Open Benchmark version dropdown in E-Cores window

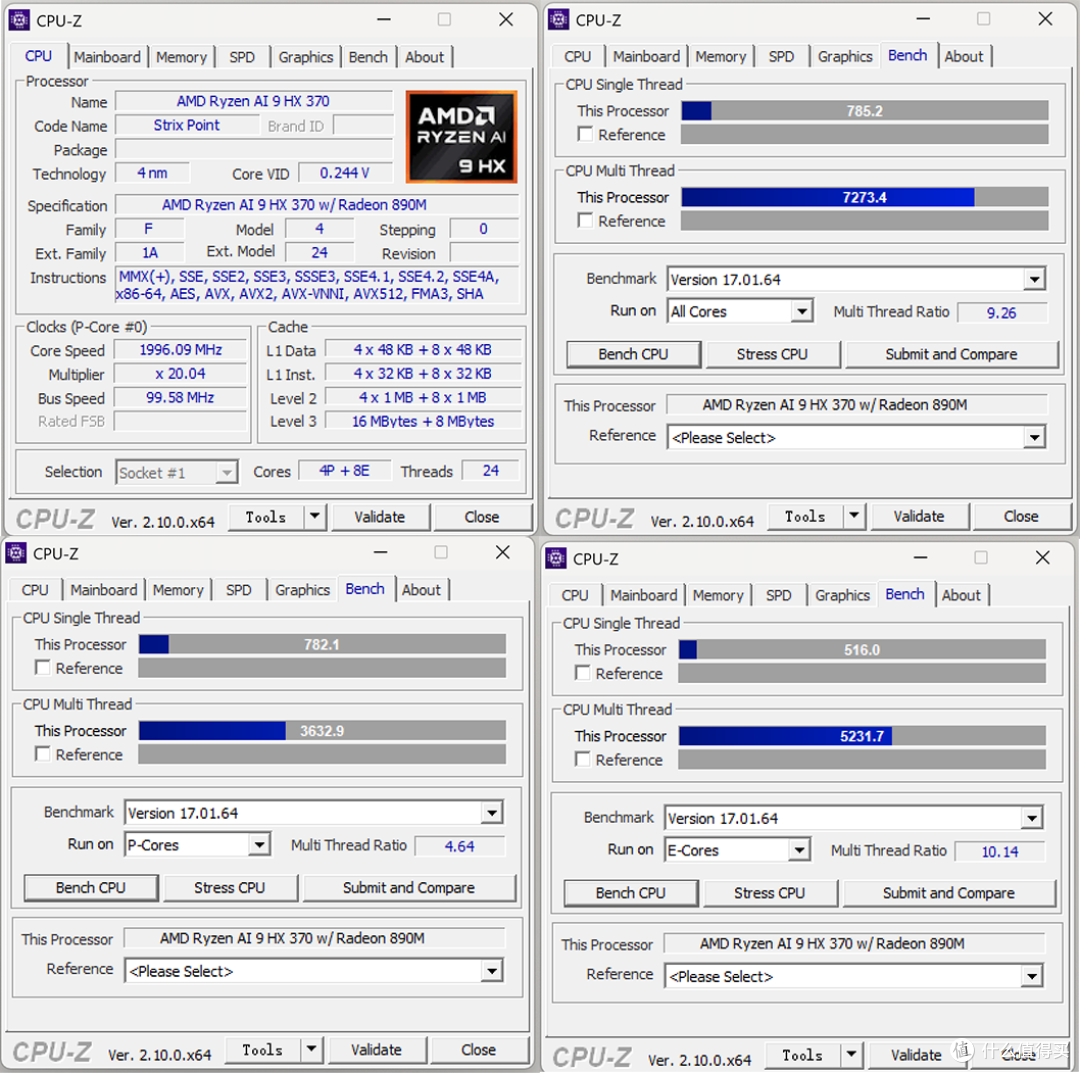[1031, 818]
